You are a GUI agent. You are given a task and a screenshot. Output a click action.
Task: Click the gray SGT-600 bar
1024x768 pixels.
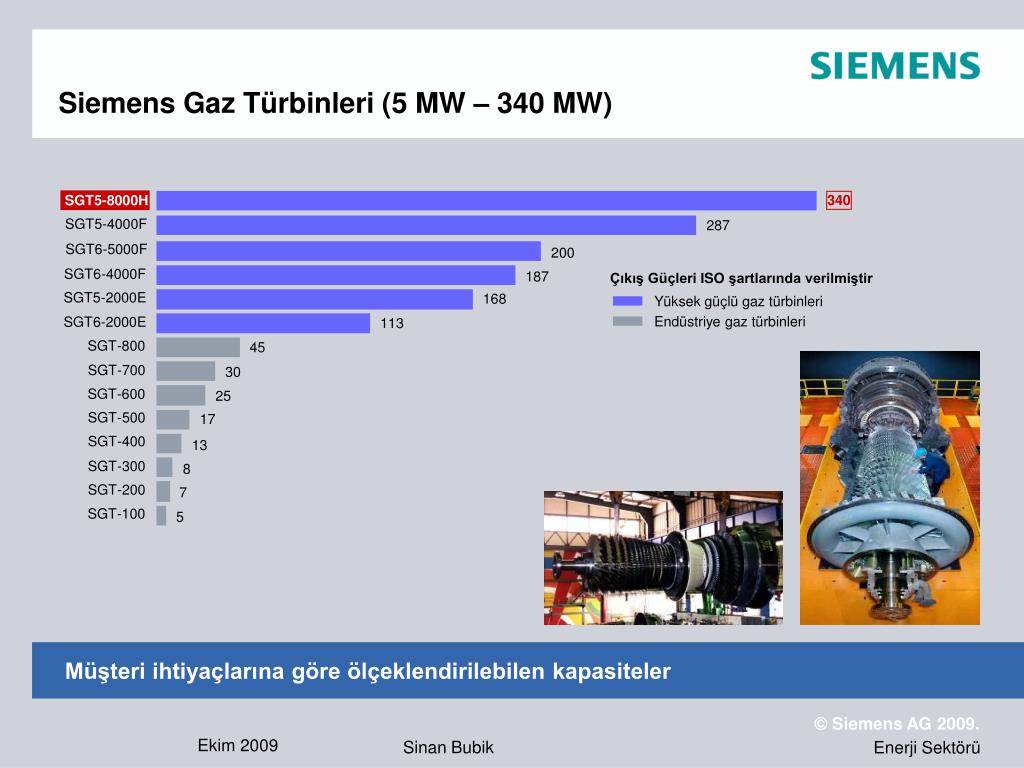pos(181,395)
